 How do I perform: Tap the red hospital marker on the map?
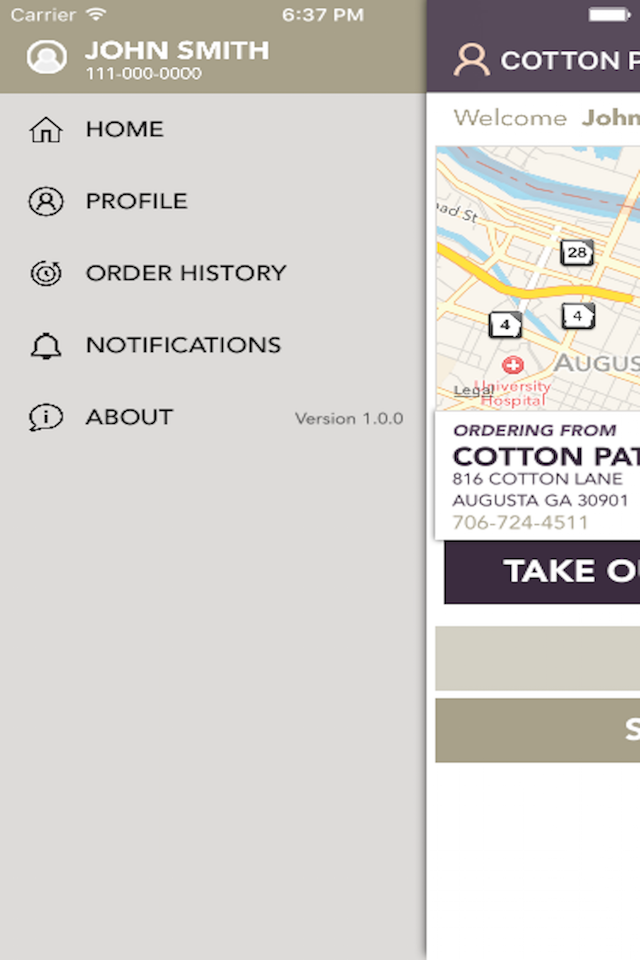(x=513, y=365)
